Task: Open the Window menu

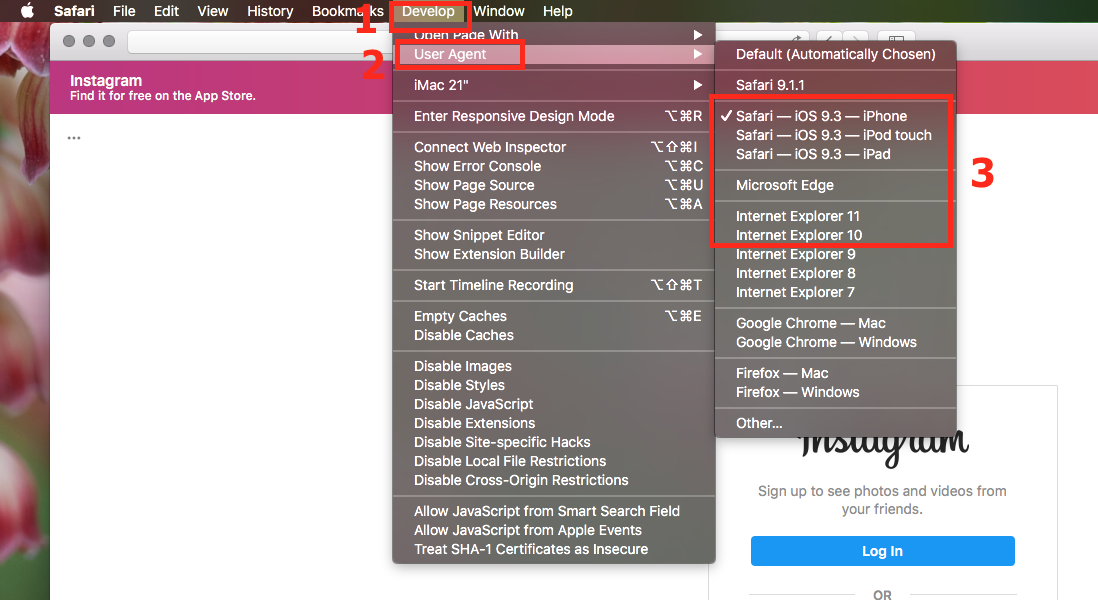Action: point(499,11)
